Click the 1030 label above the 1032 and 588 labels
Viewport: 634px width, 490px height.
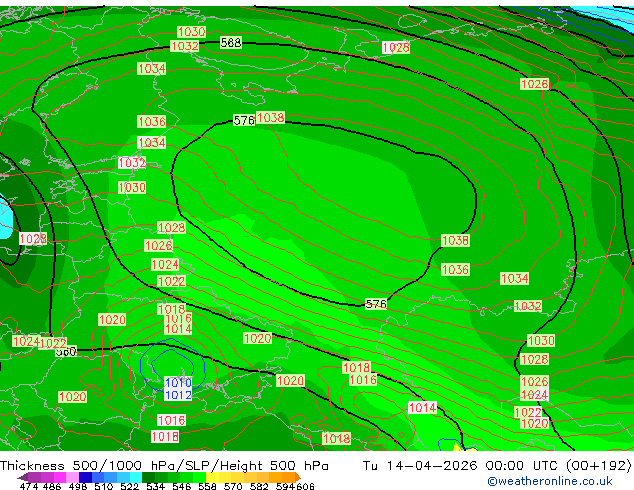coord(192,32)
